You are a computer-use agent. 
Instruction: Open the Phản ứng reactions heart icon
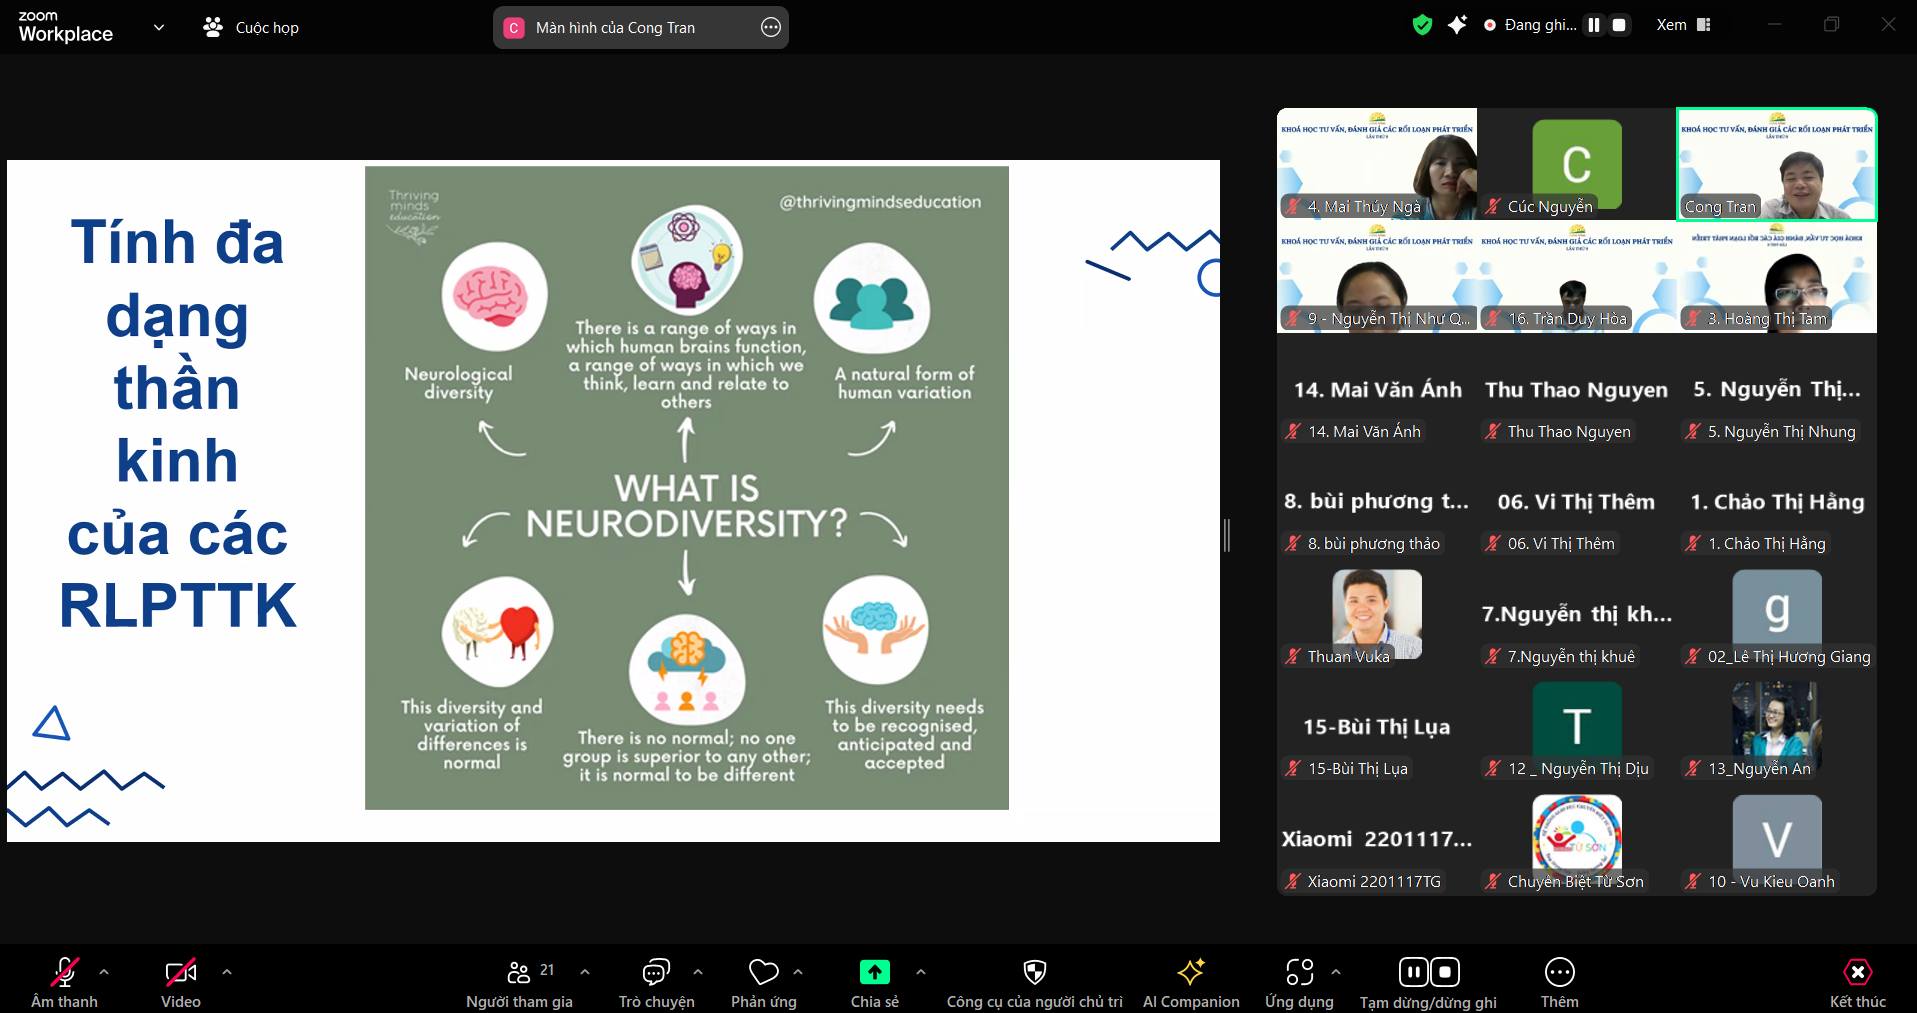point(763,973)
